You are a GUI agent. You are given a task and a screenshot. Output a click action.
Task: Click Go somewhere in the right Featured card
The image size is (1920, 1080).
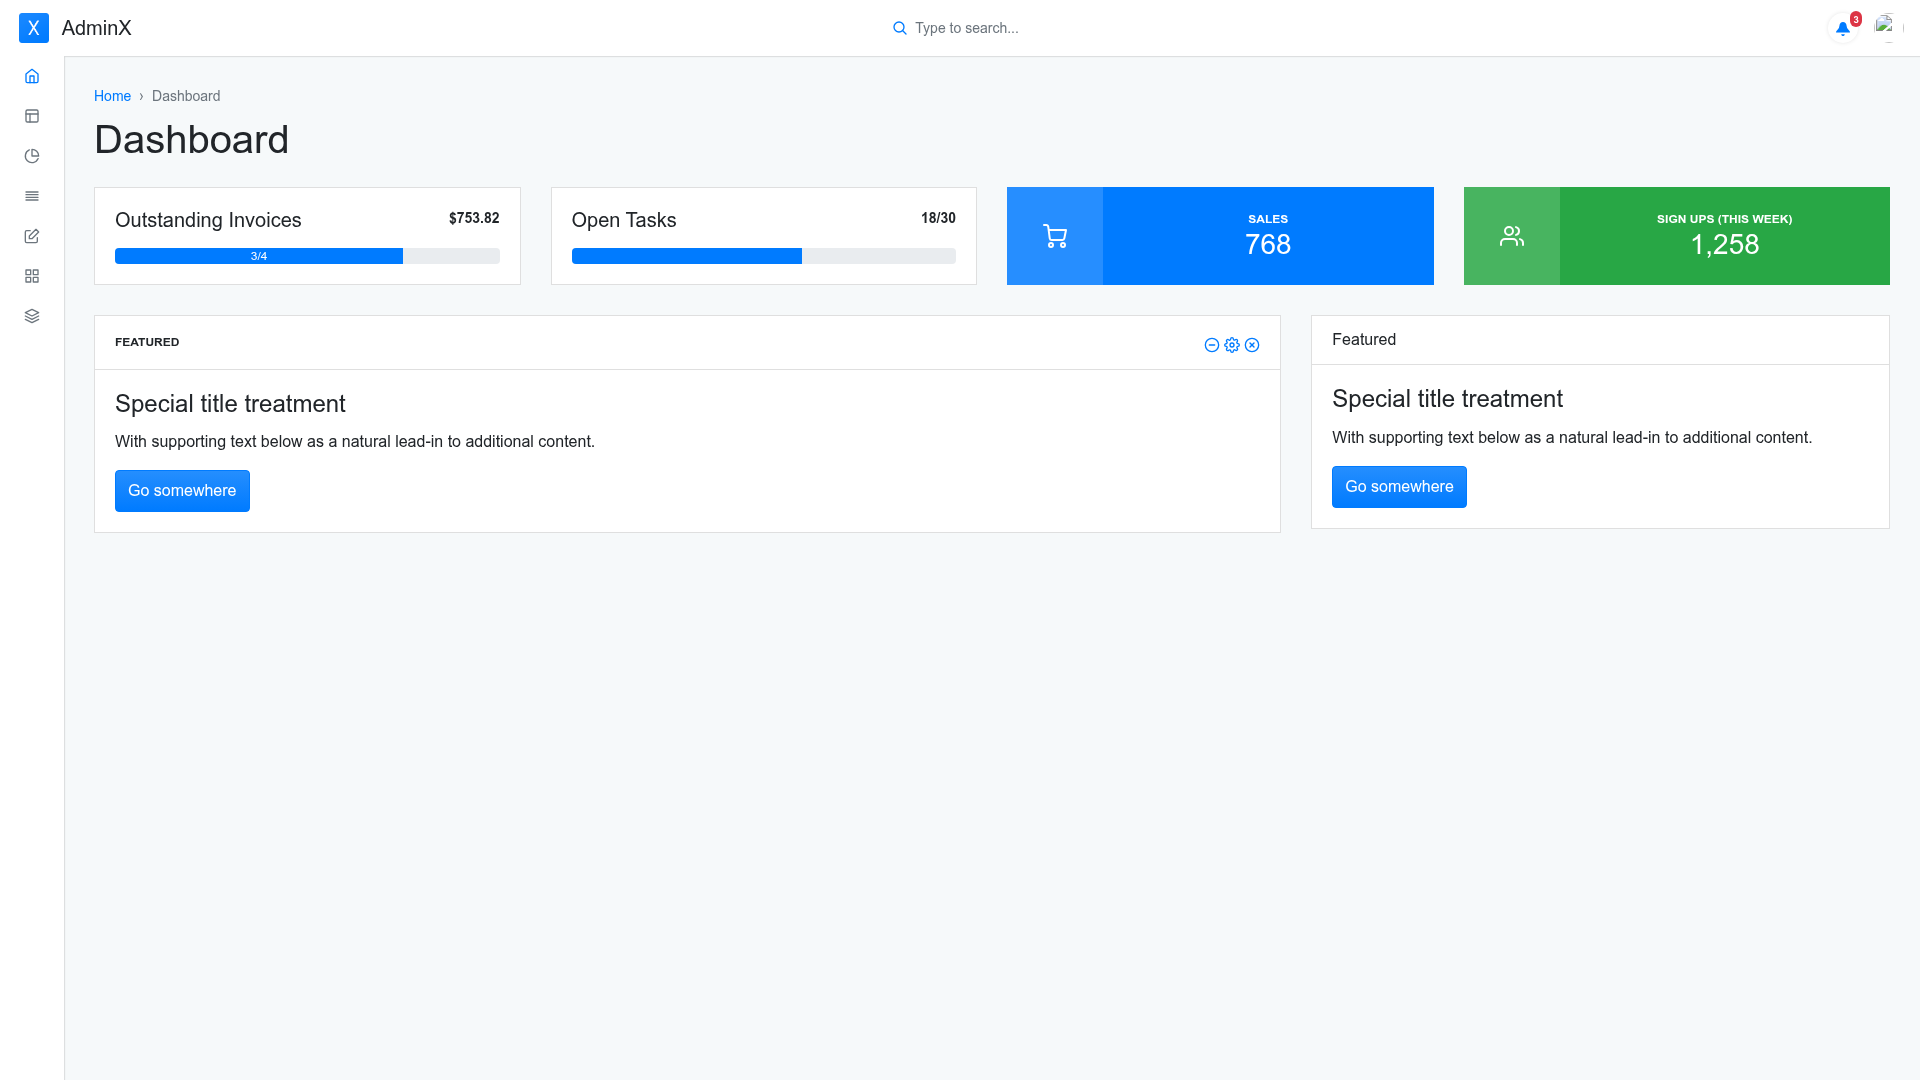coord(1399,487)
